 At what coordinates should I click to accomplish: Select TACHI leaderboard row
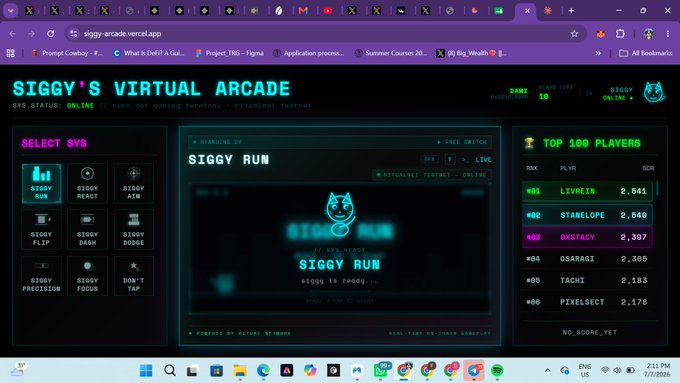[x=587, y=281]
